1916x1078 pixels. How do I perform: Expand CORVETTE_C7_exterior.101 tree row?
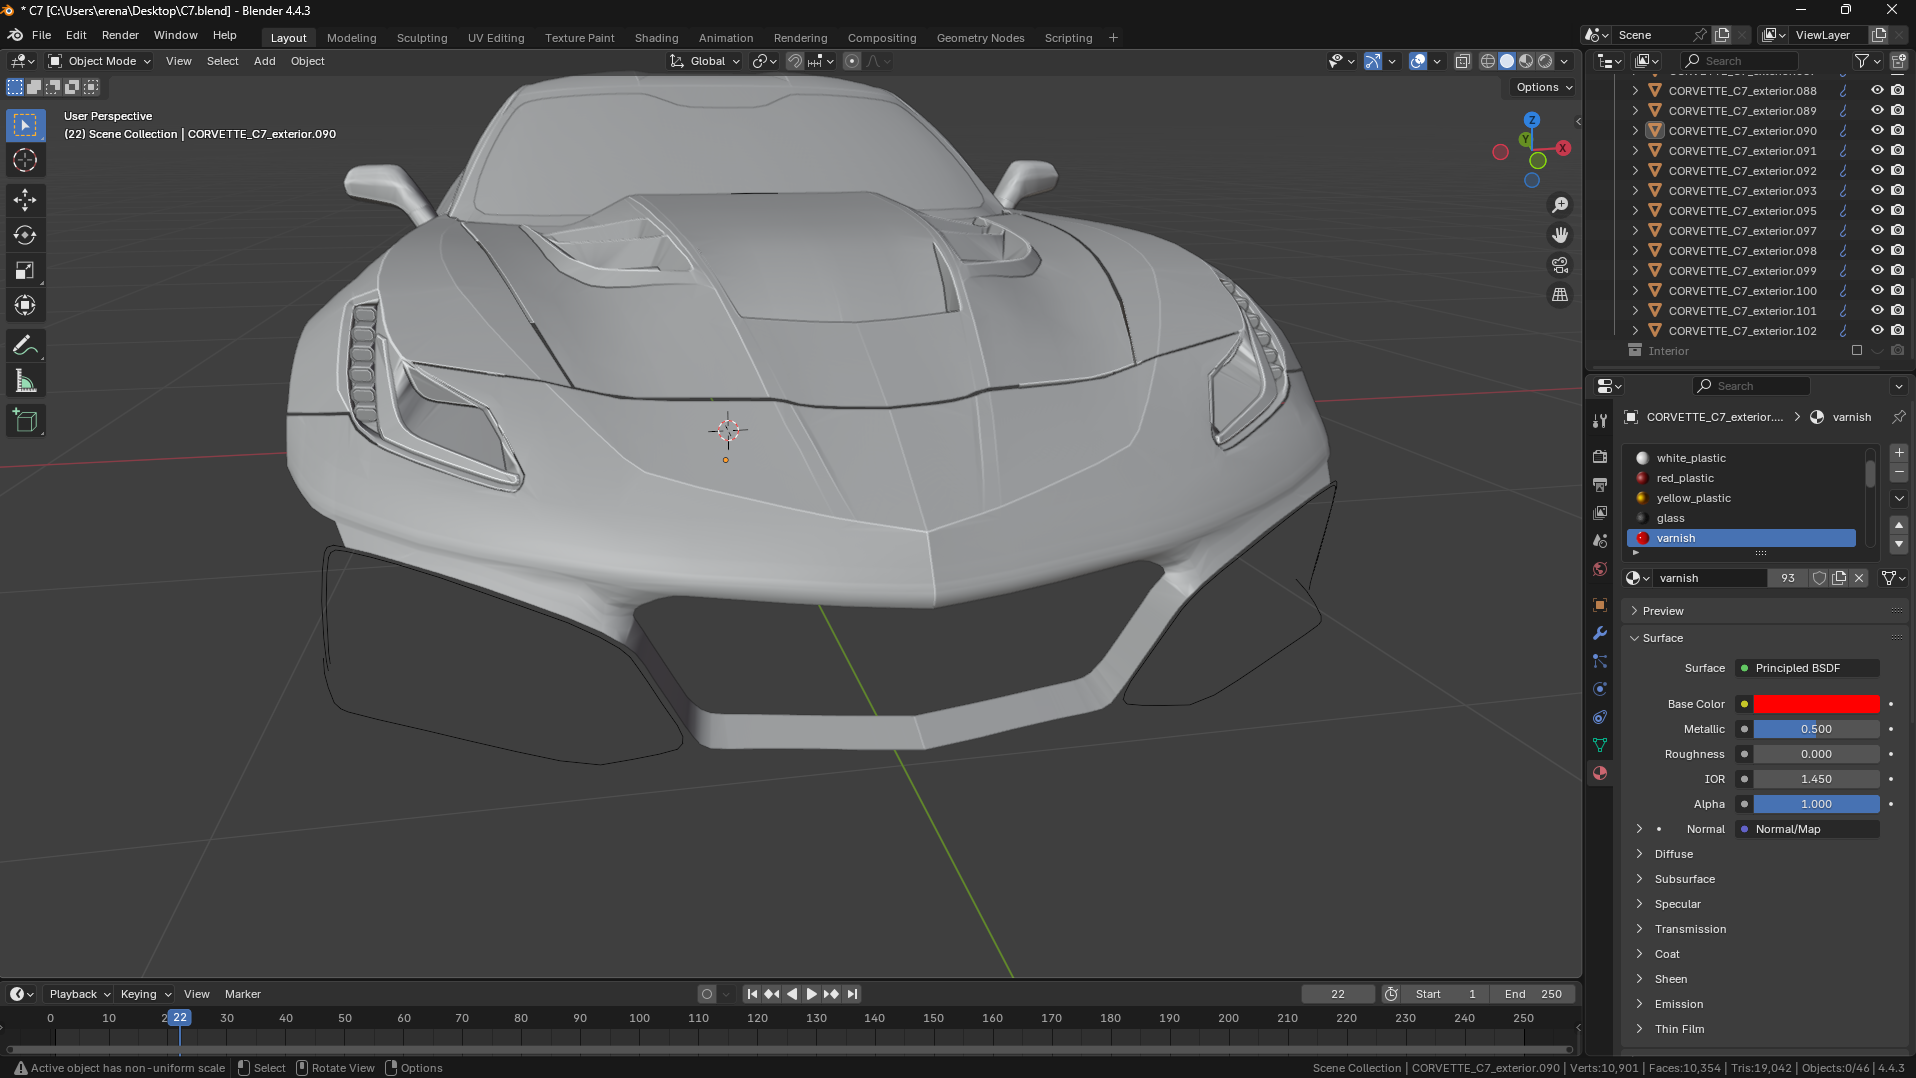point(1636,310)
